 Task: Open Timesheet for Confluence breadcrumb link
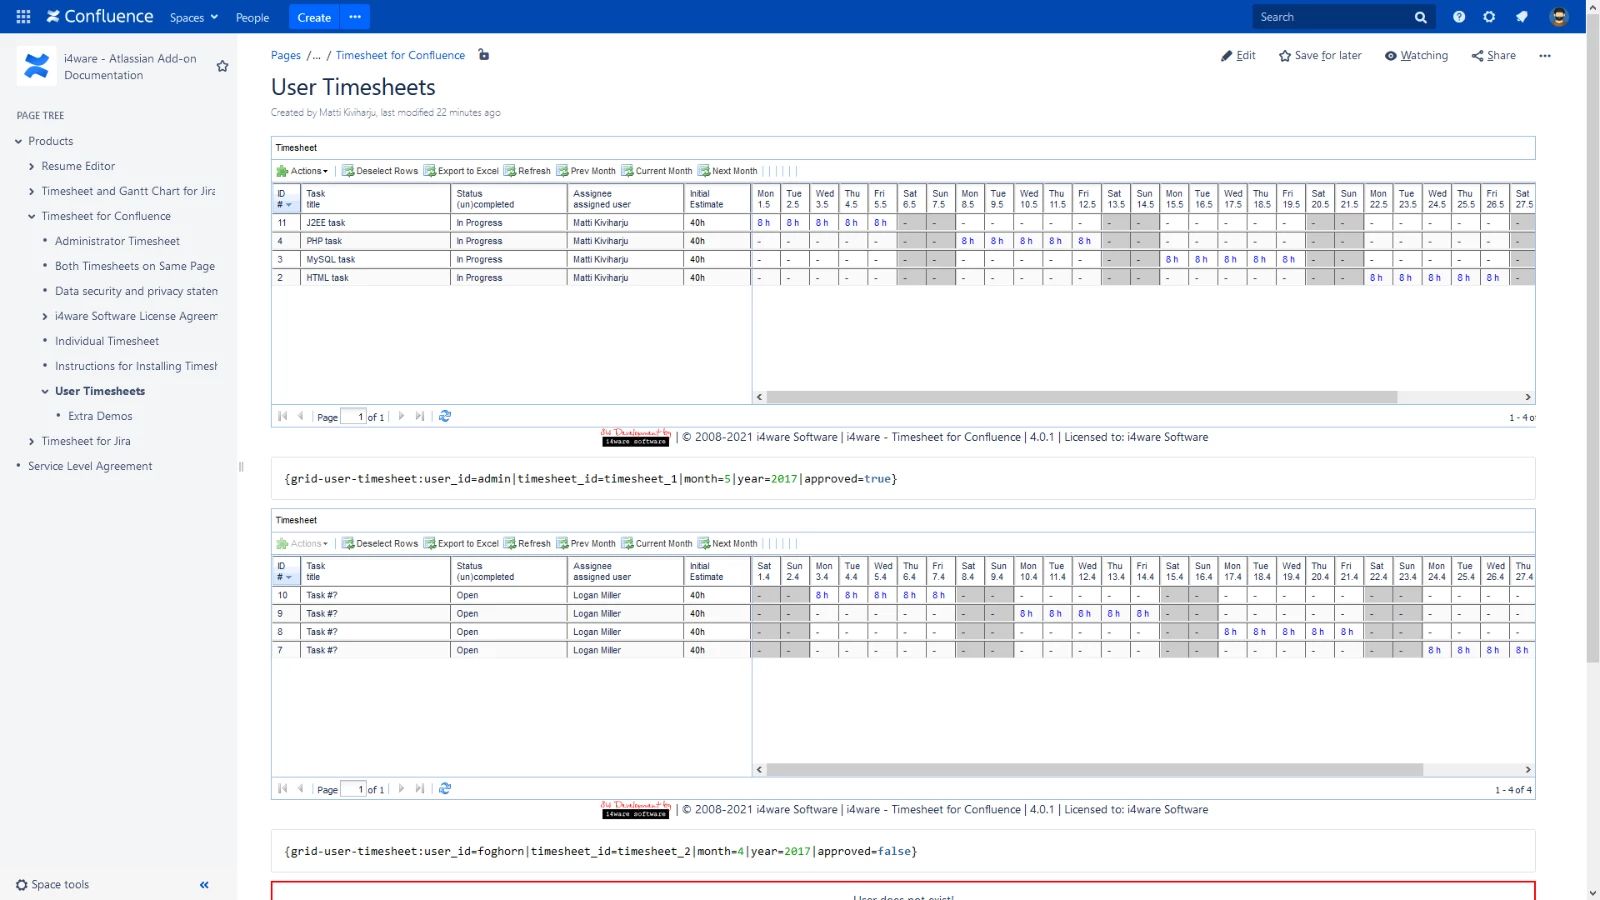[x=400, y=55]
